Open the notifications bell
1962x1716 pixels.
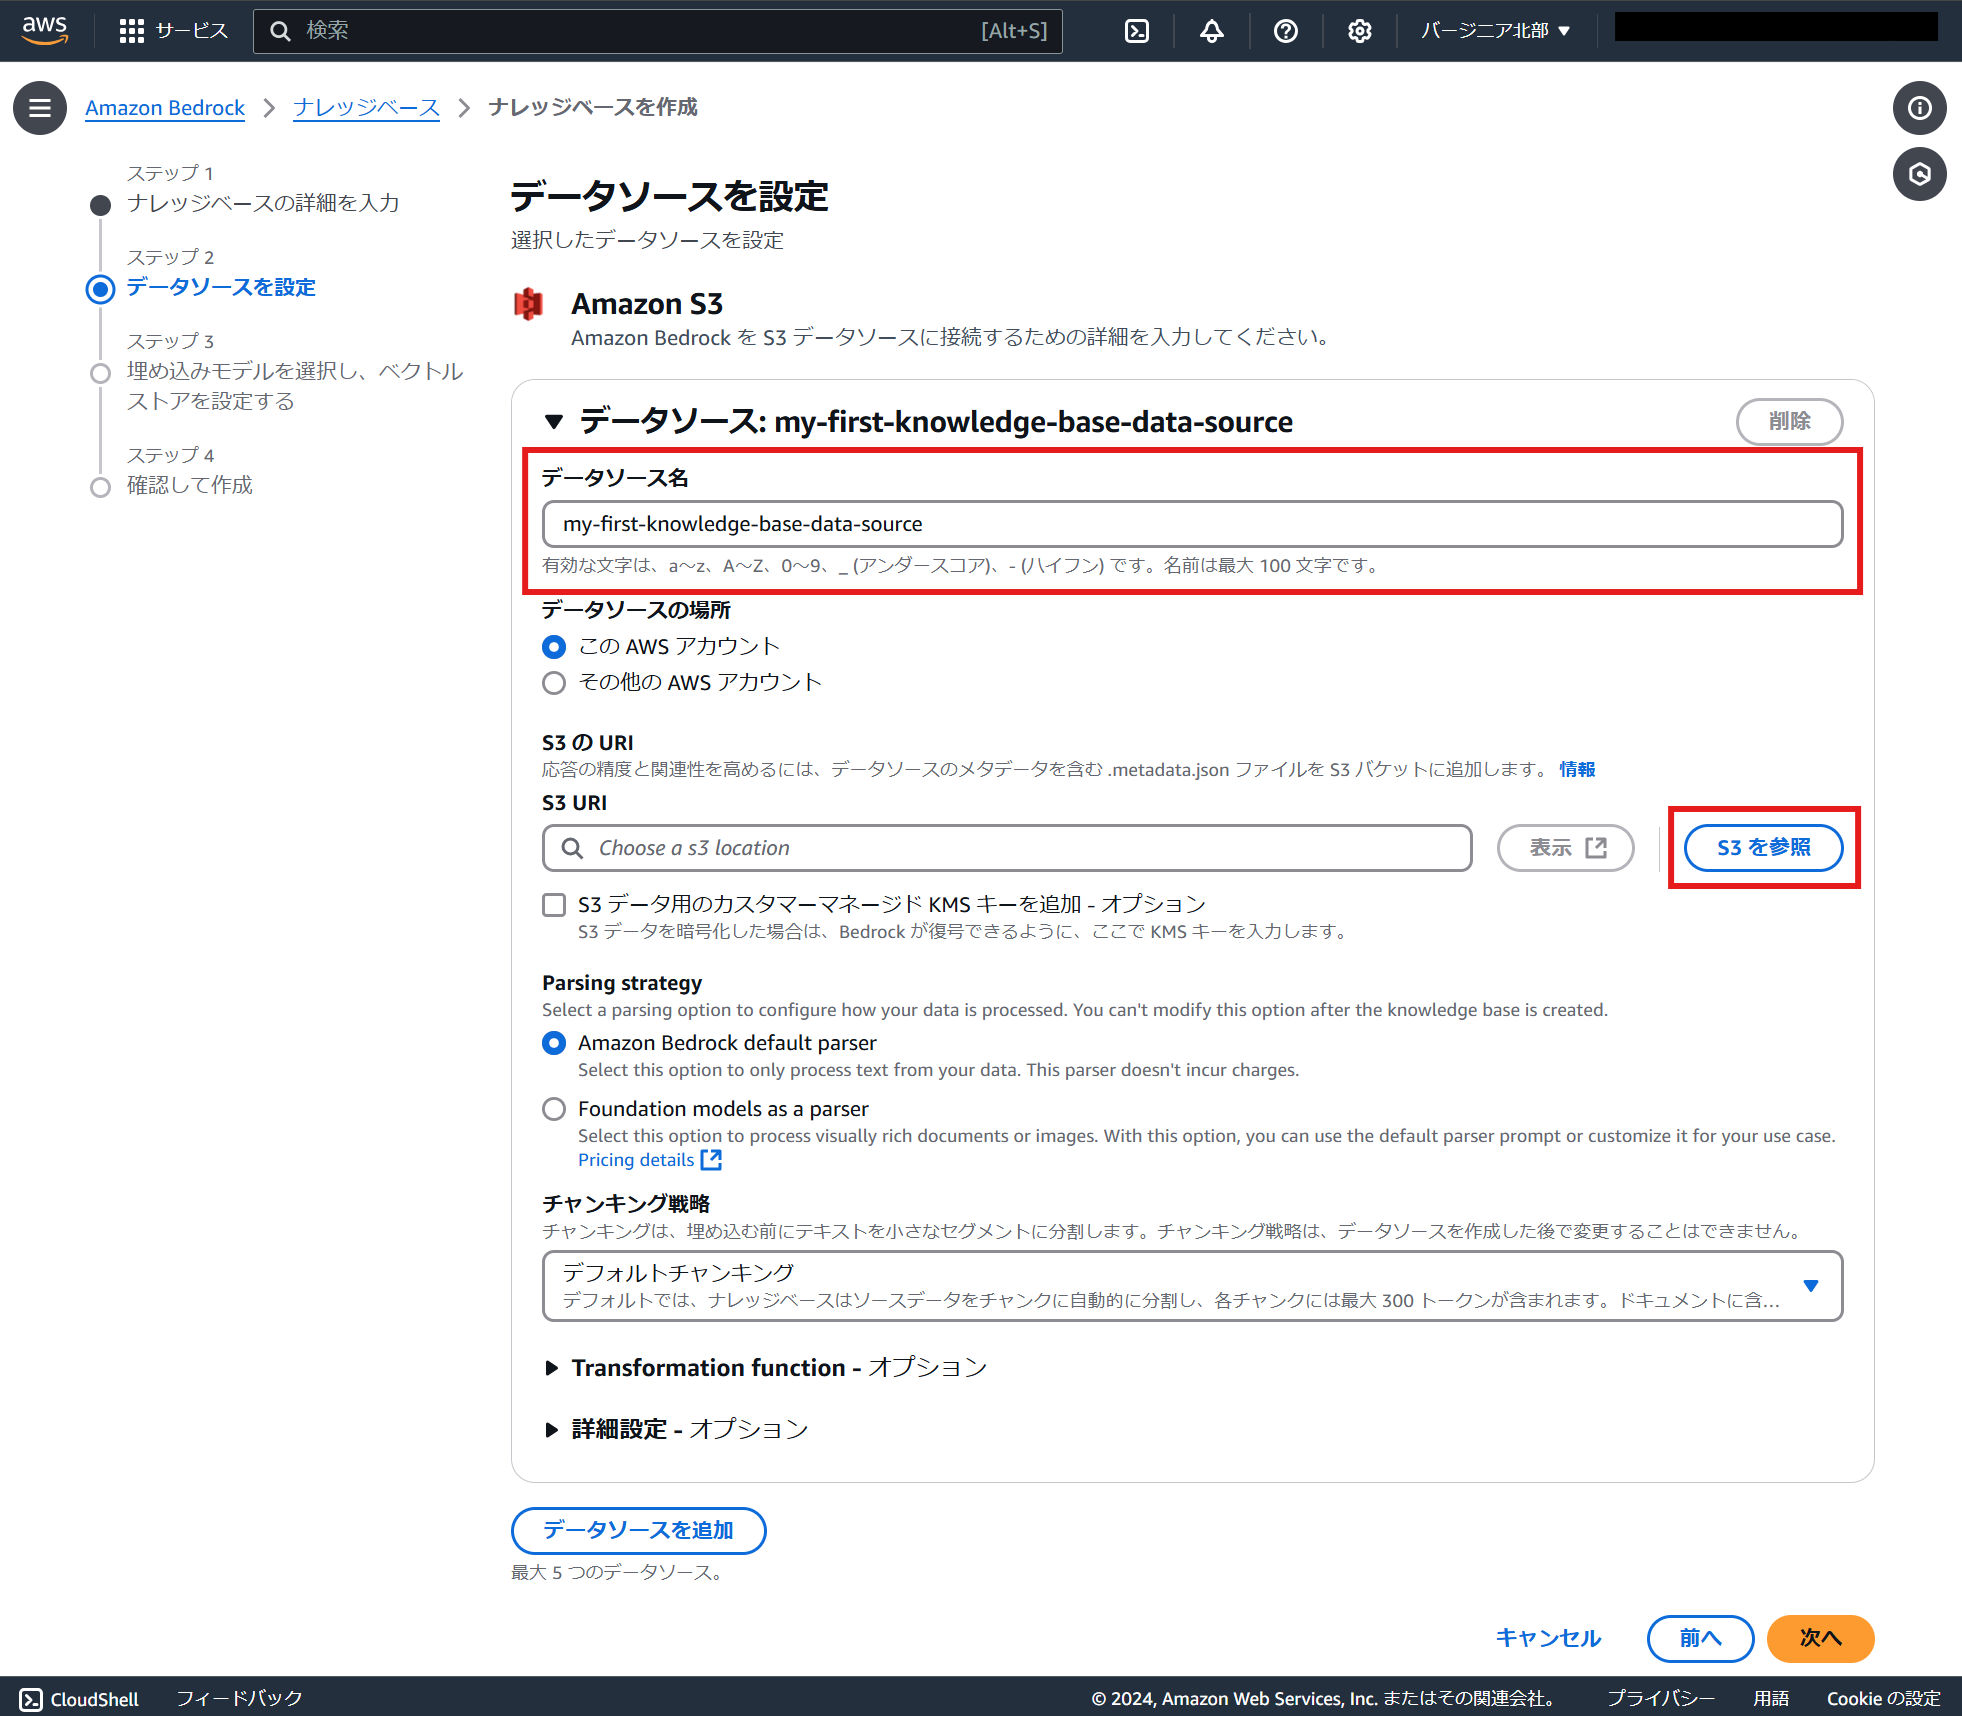[x=1211, y=31]
